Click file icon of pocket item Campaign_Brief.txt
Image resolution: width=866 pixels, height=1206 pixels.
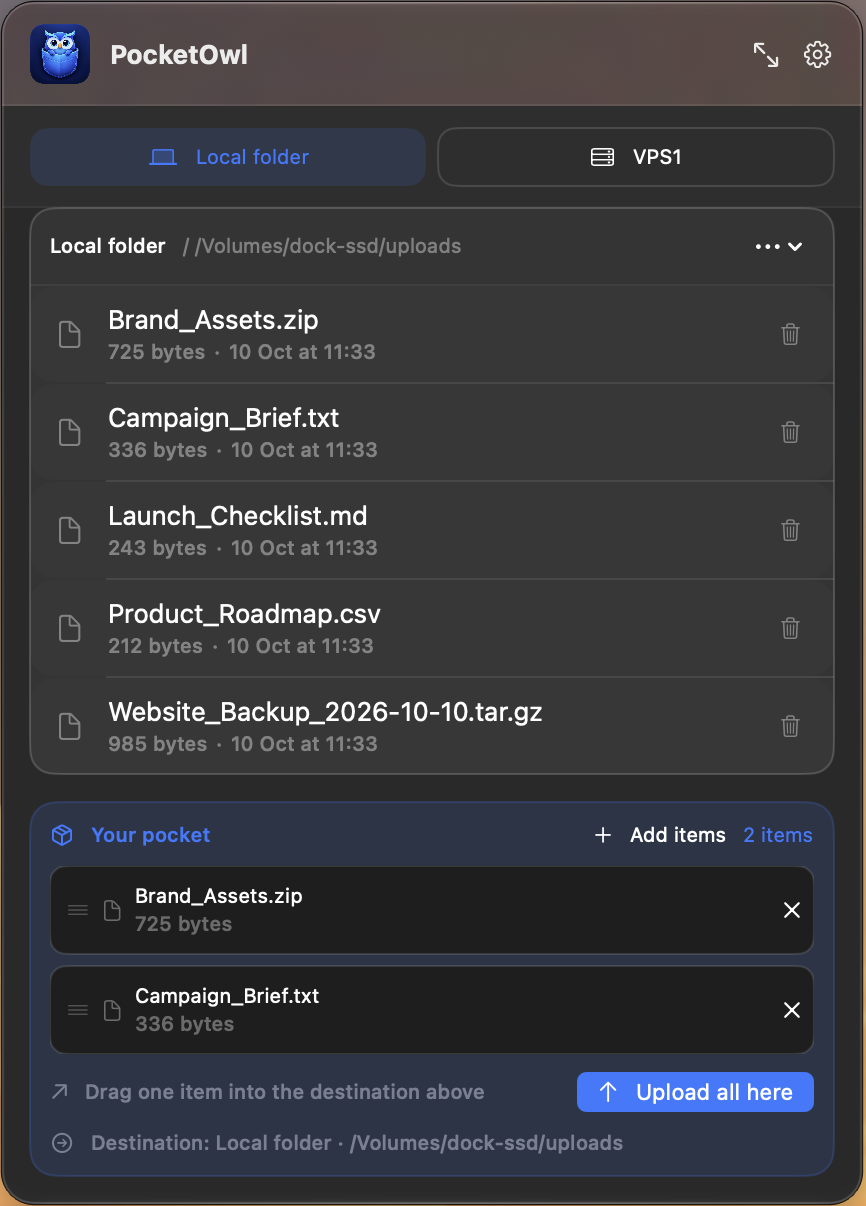click(x=113, y=1010)
